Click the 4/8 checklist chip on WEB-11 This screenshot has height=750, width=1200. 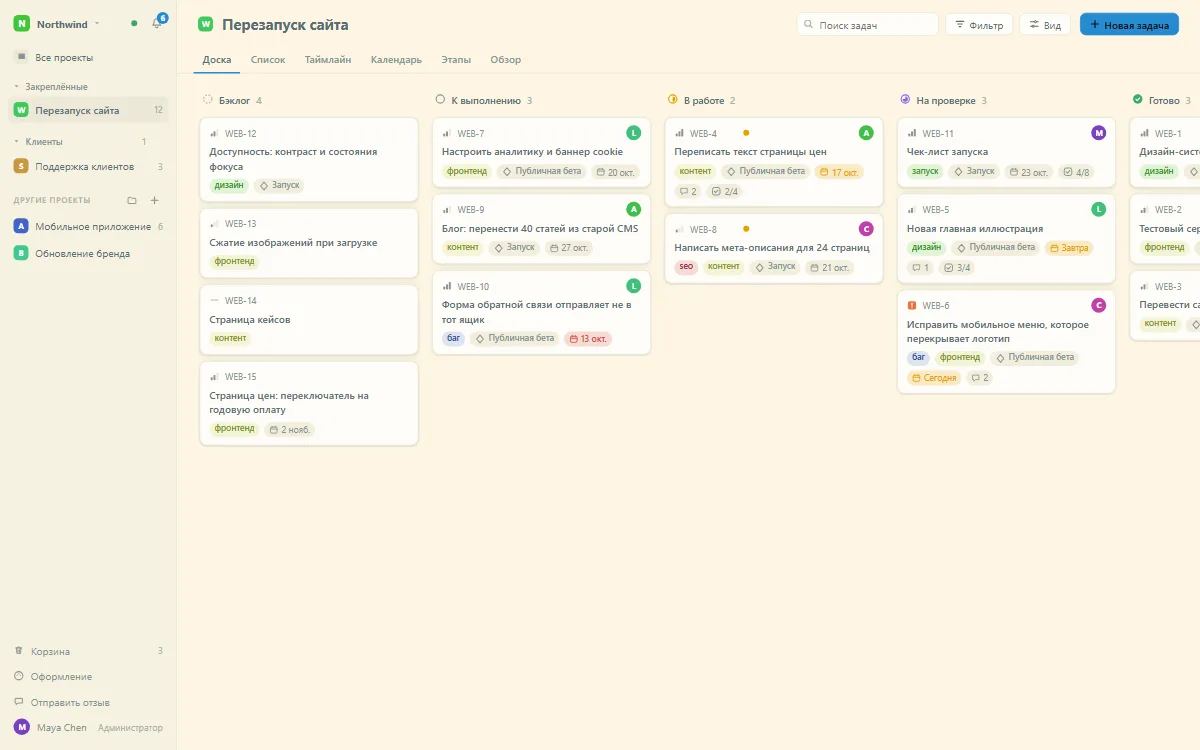1077,172
